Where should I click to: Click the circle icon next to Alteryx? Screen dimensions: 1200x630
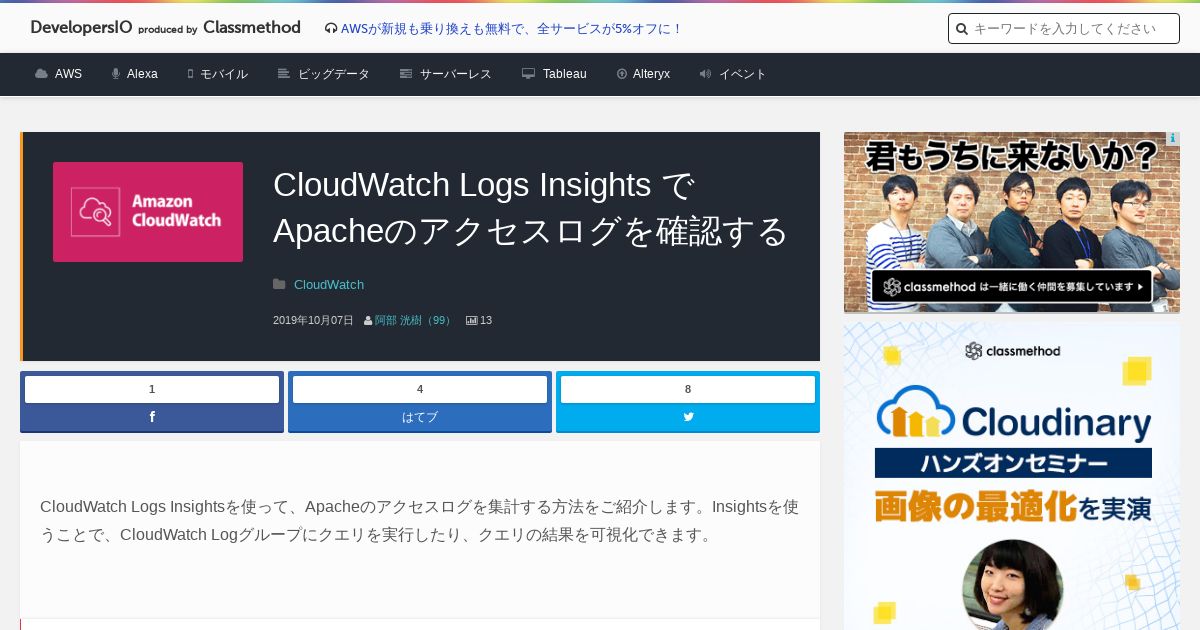click(x=622, y=74)
